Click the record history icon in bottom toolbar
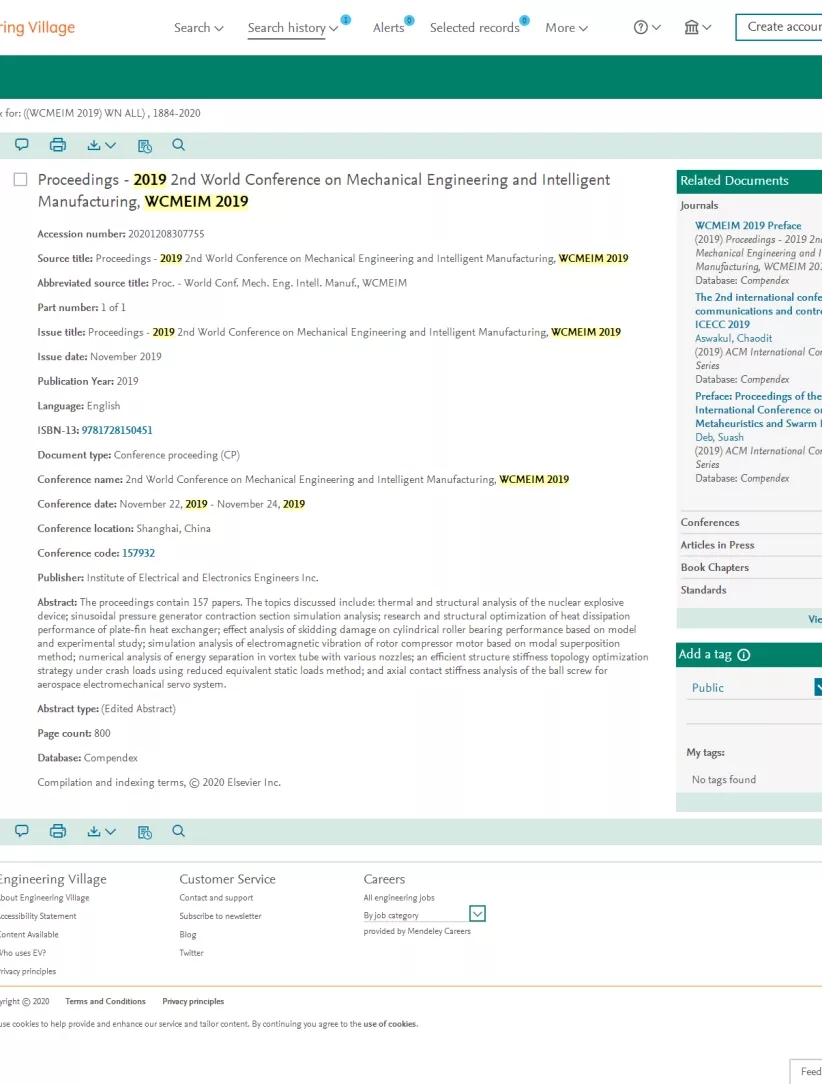 pyautogui.click(x=144, y=832)
